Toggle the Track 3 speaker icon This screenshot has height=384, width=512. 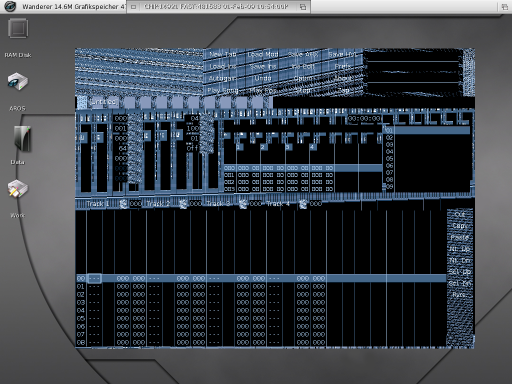pos(243,204)
